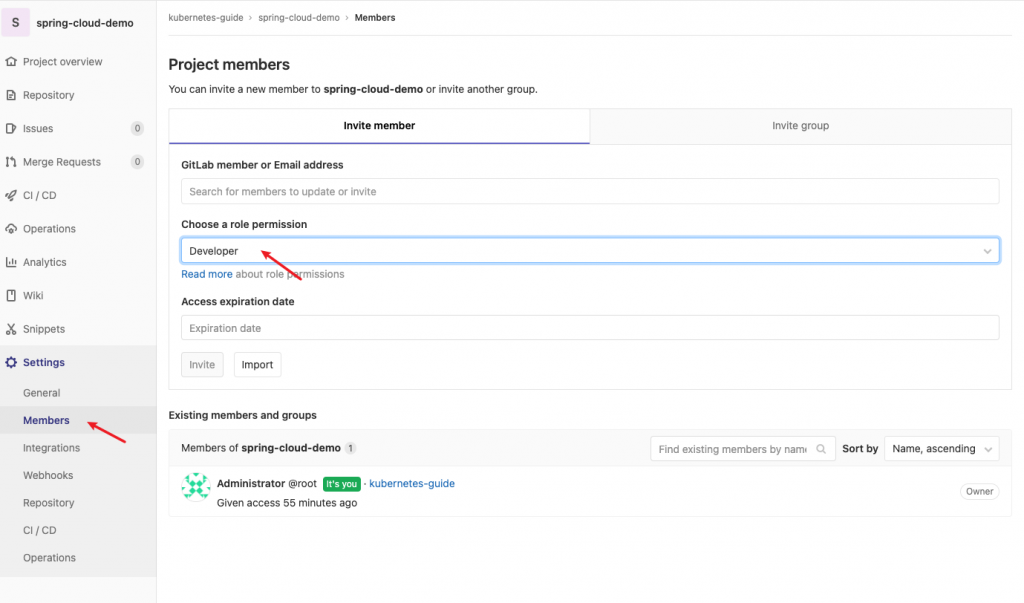Click the spring-cloud-demo project avatar S
1024x603 pixels.
16,23
